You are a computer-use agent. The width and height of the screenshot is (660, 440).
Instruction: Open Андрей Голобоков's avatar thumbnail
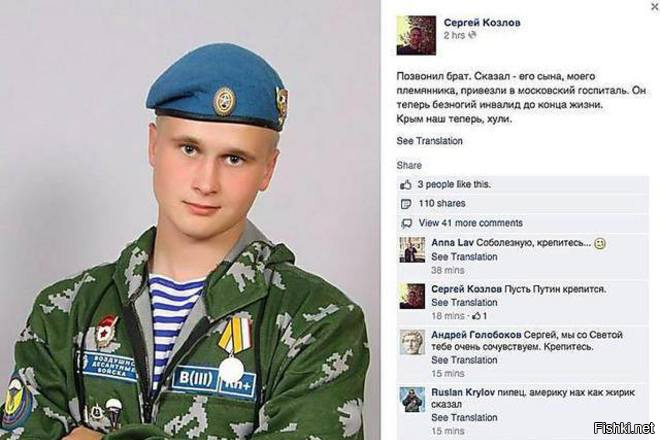point(412,341)
